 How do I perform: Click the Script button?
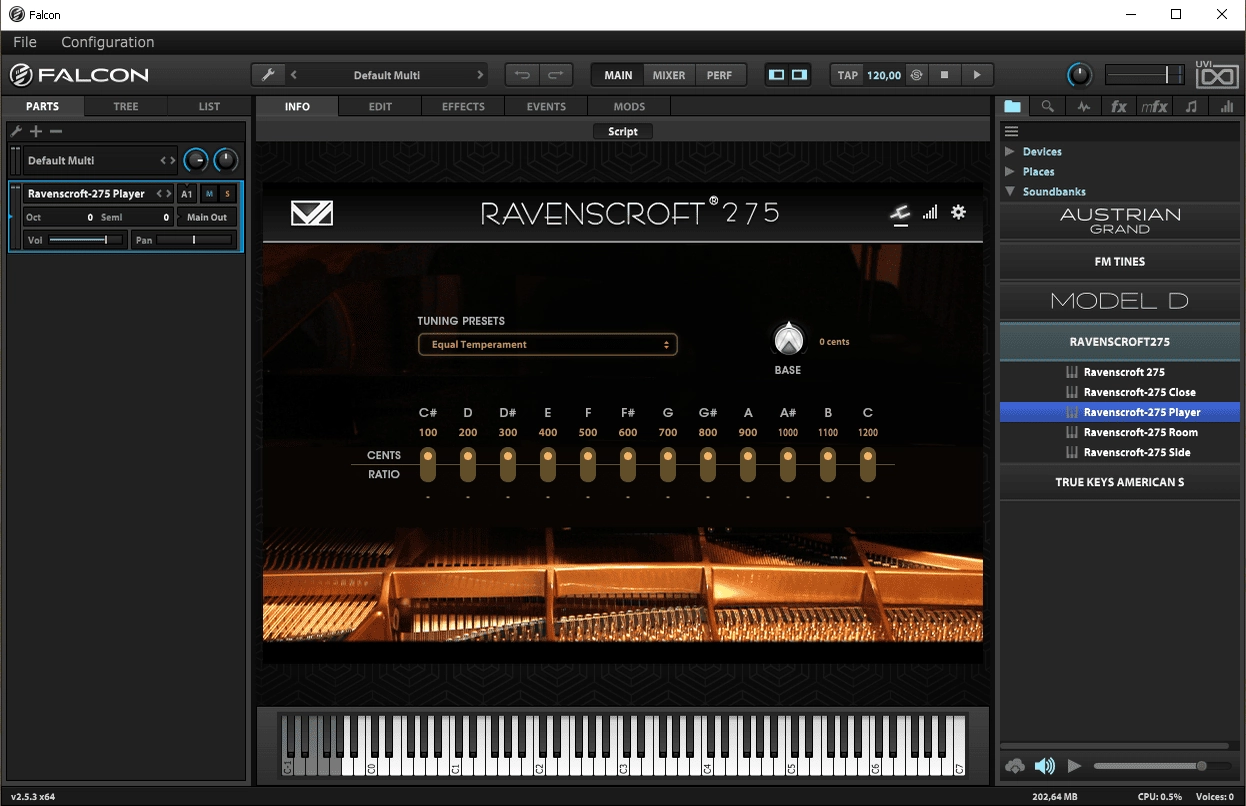coord(623,131)
